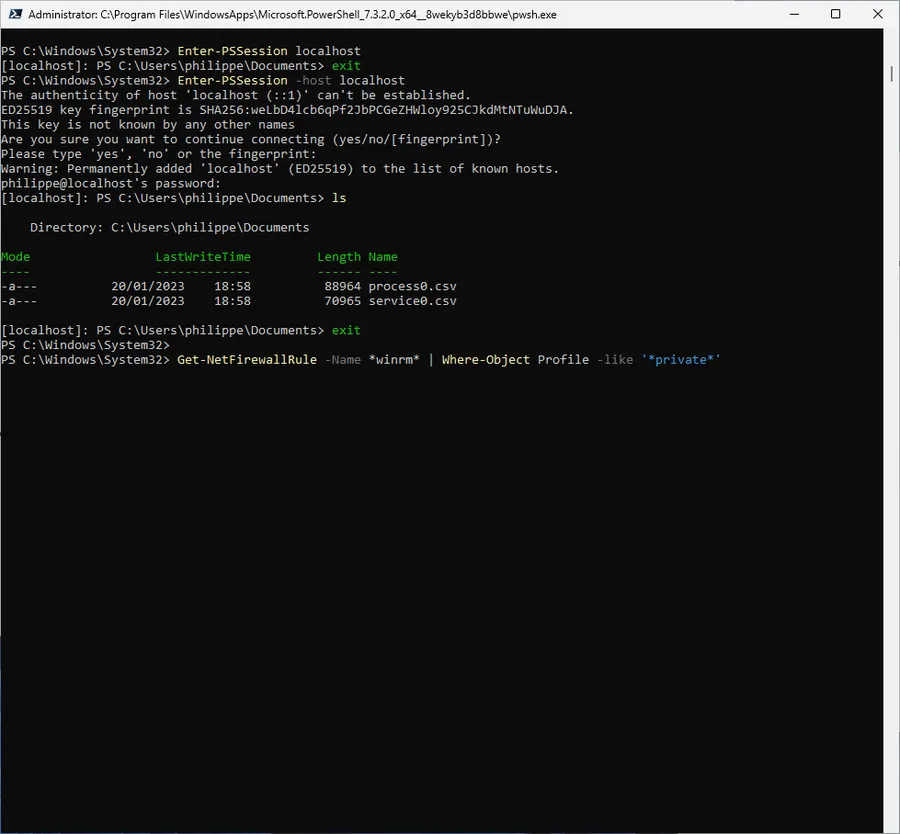Click the '*winrm*' argument text

(394, 360)
